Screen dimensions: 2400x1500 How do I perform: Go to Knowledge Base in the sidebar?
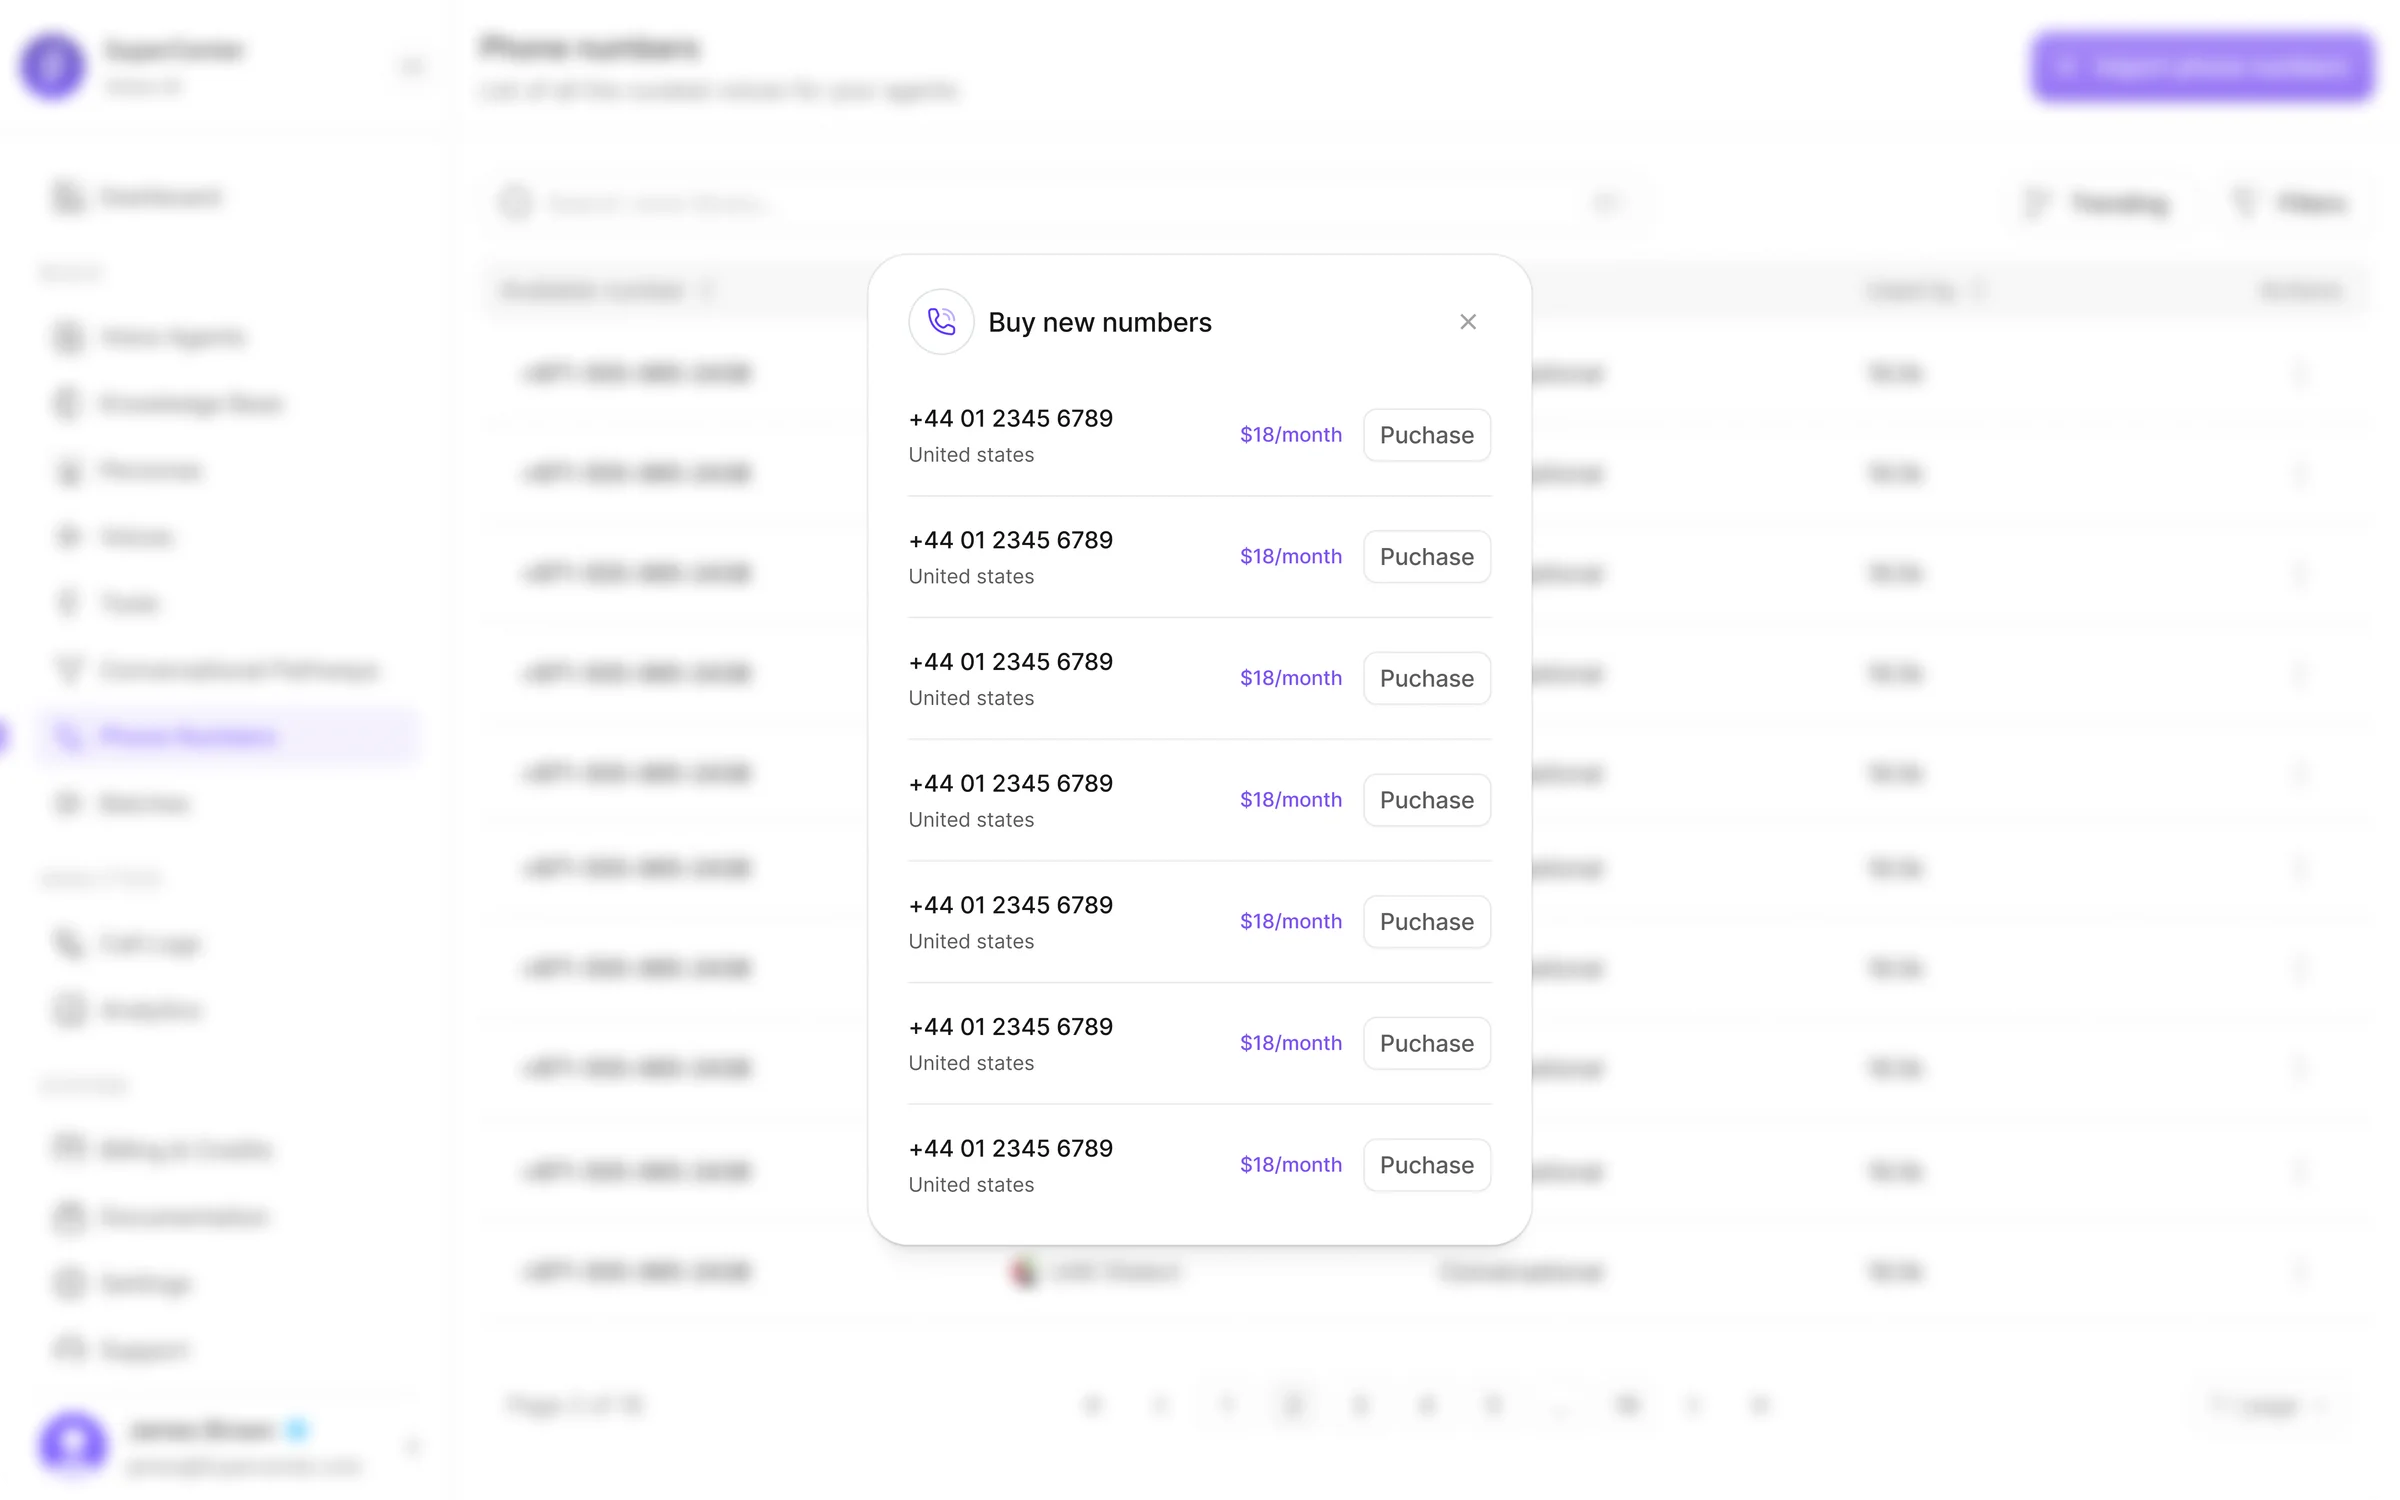pyautogui.click(x=190, y=404)
